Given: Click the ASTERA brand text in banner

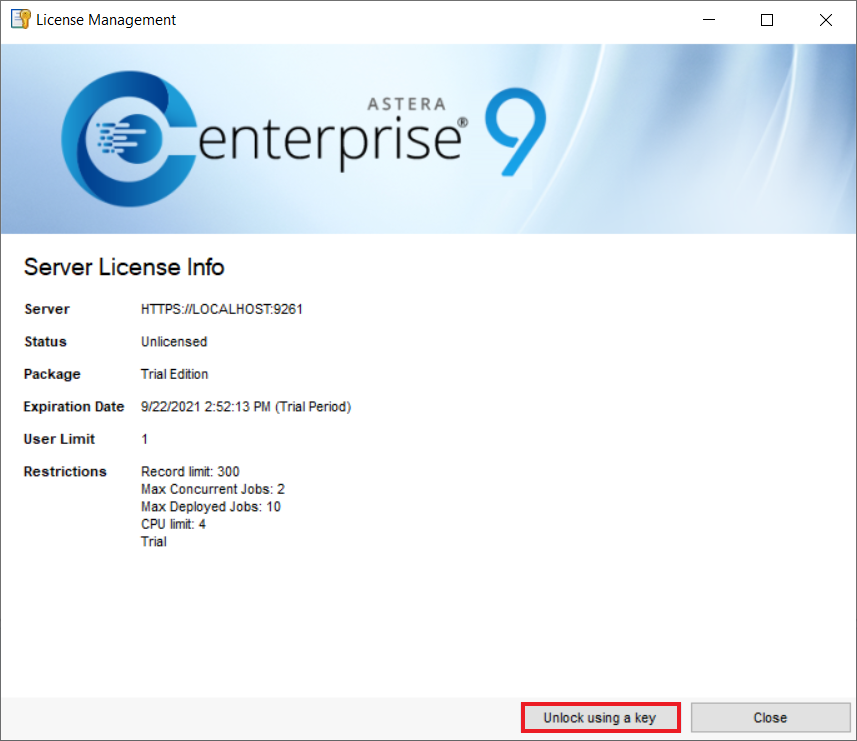Looking at the screenshot, I should [x=407, y=104].
